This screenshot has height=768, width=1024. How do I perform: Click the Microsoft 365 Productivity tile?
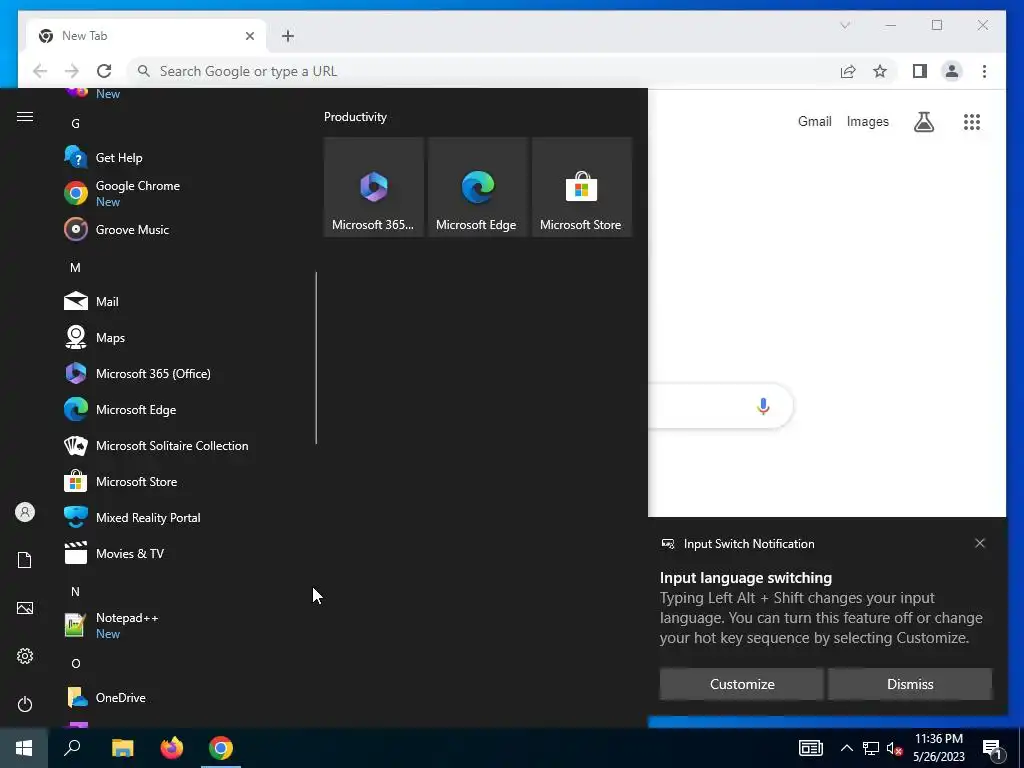point(374,187)
